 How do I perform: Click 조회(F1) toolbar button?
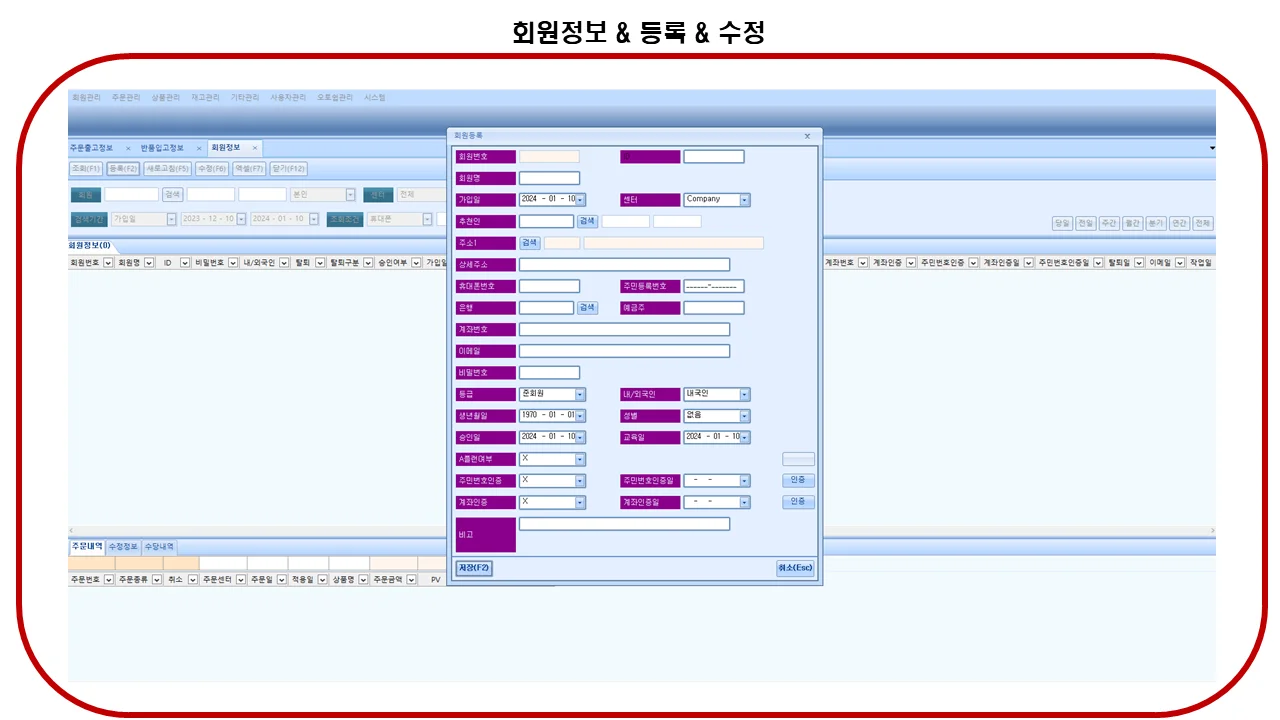86,169
